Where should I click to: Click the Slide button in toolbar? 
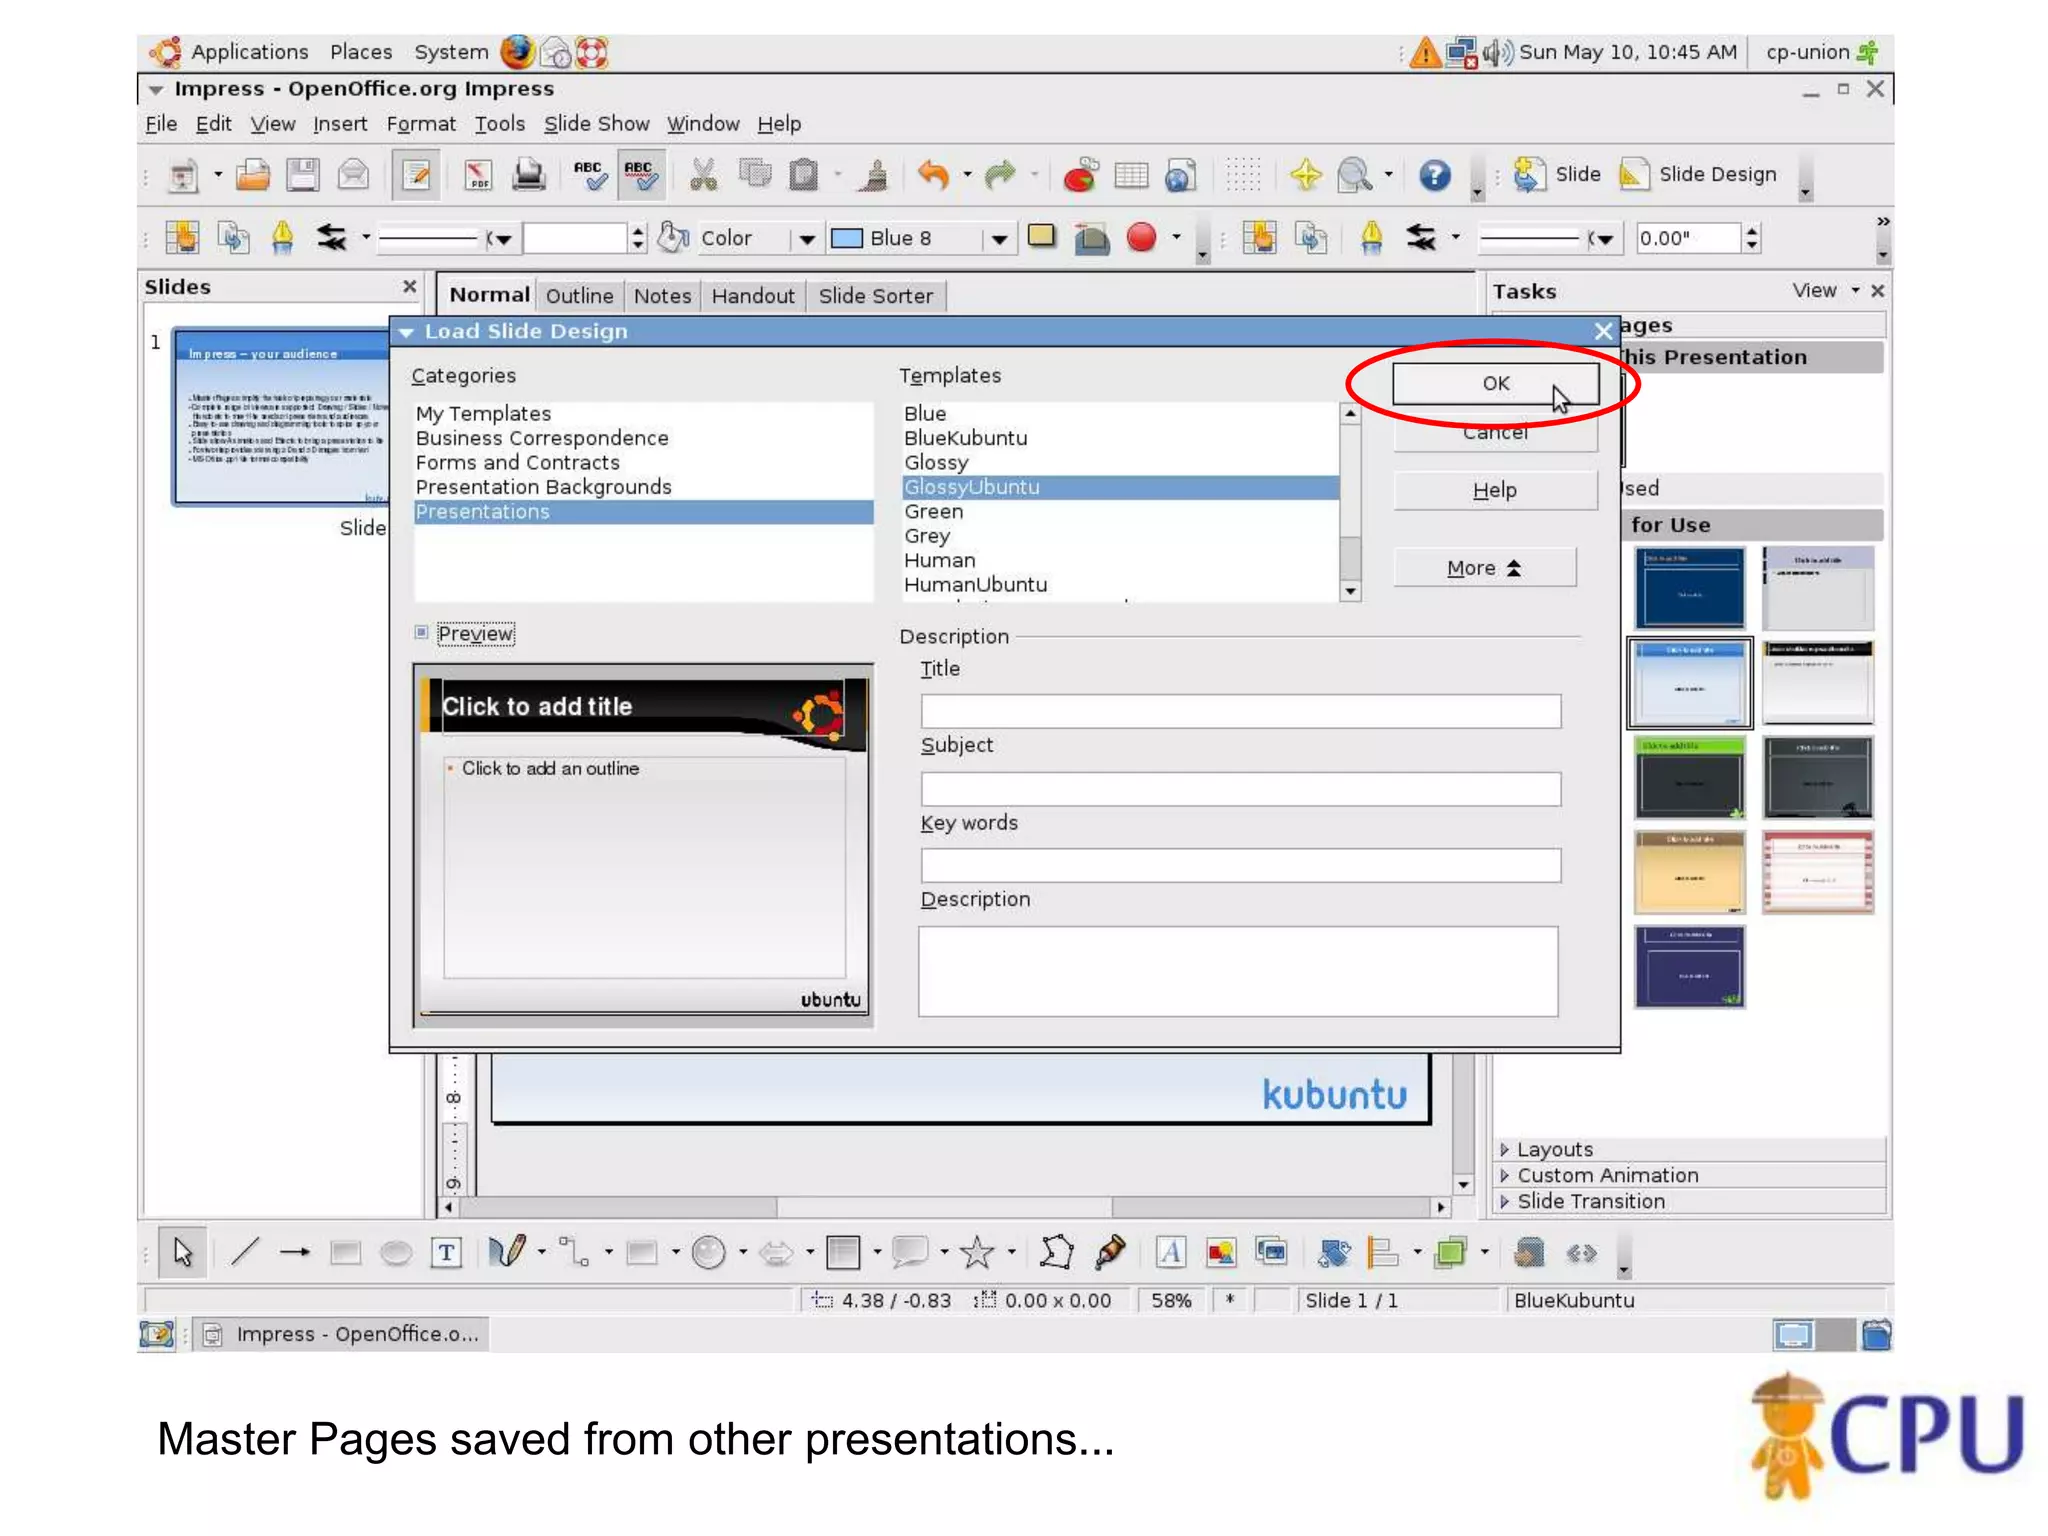[1556, 174]
